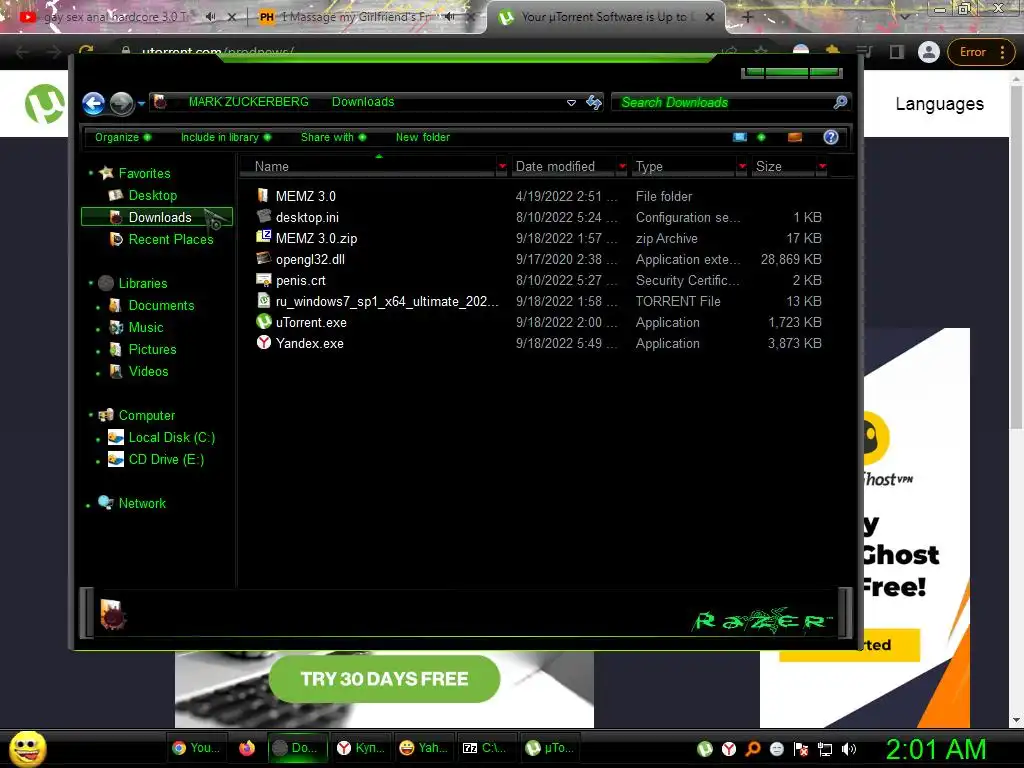
Task: Select the MEMZ 3.0 folder icon
Action: (263, 195)
